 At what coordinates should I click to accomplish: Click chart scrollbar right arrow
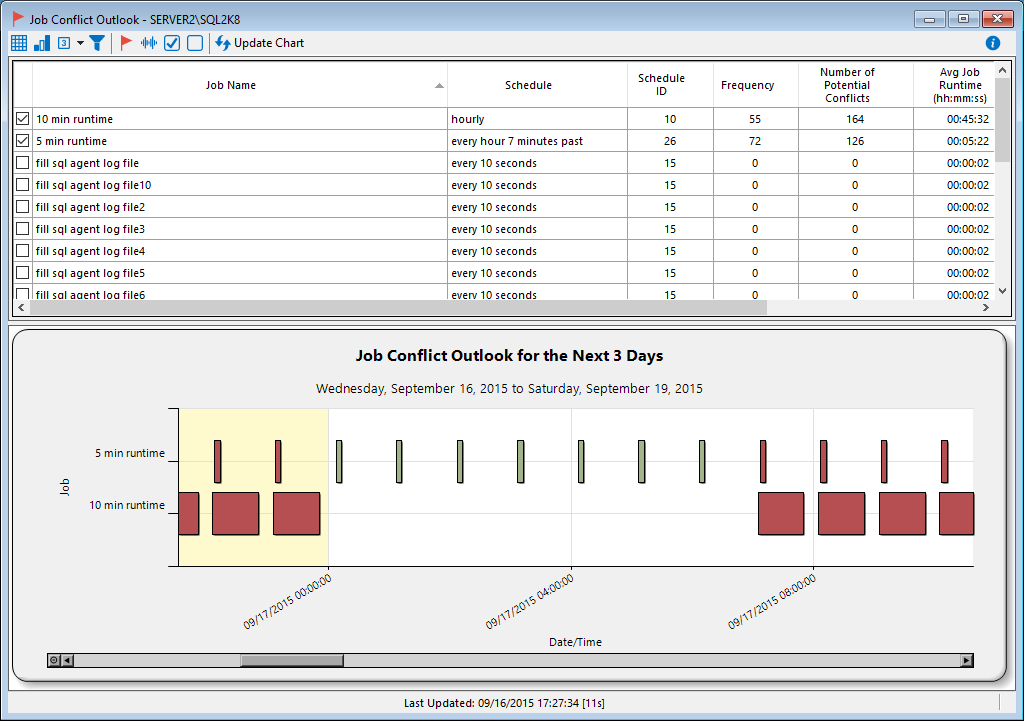point(967,660)
